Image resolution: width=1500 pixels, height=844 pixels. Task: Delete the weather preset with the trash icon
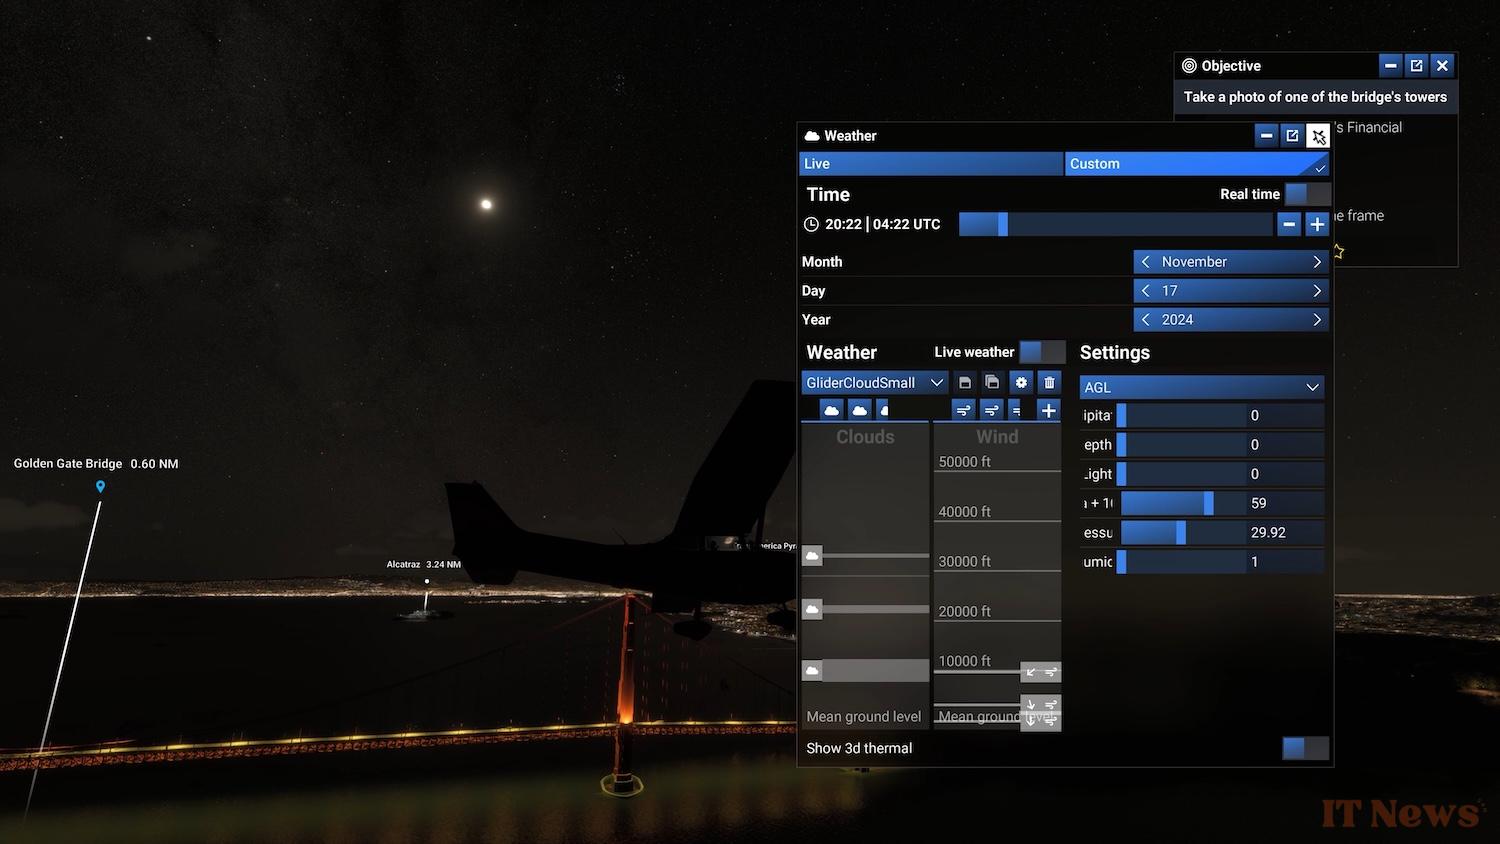click(1049, 382)
